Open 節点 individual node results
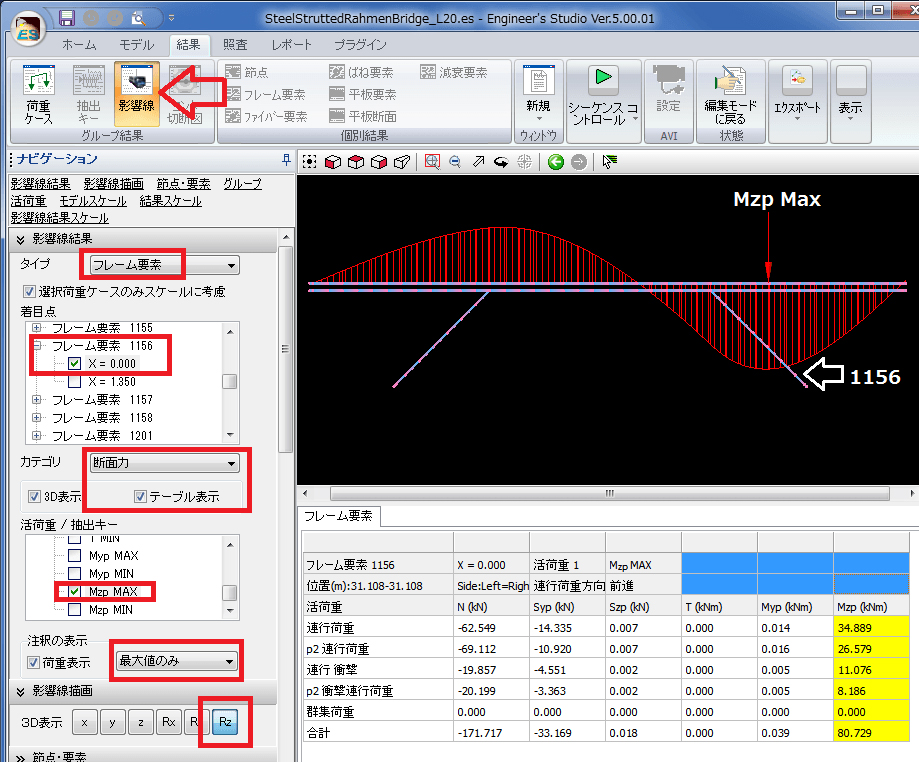The height and width of the screenshot is (762, 919). (247, 72)
